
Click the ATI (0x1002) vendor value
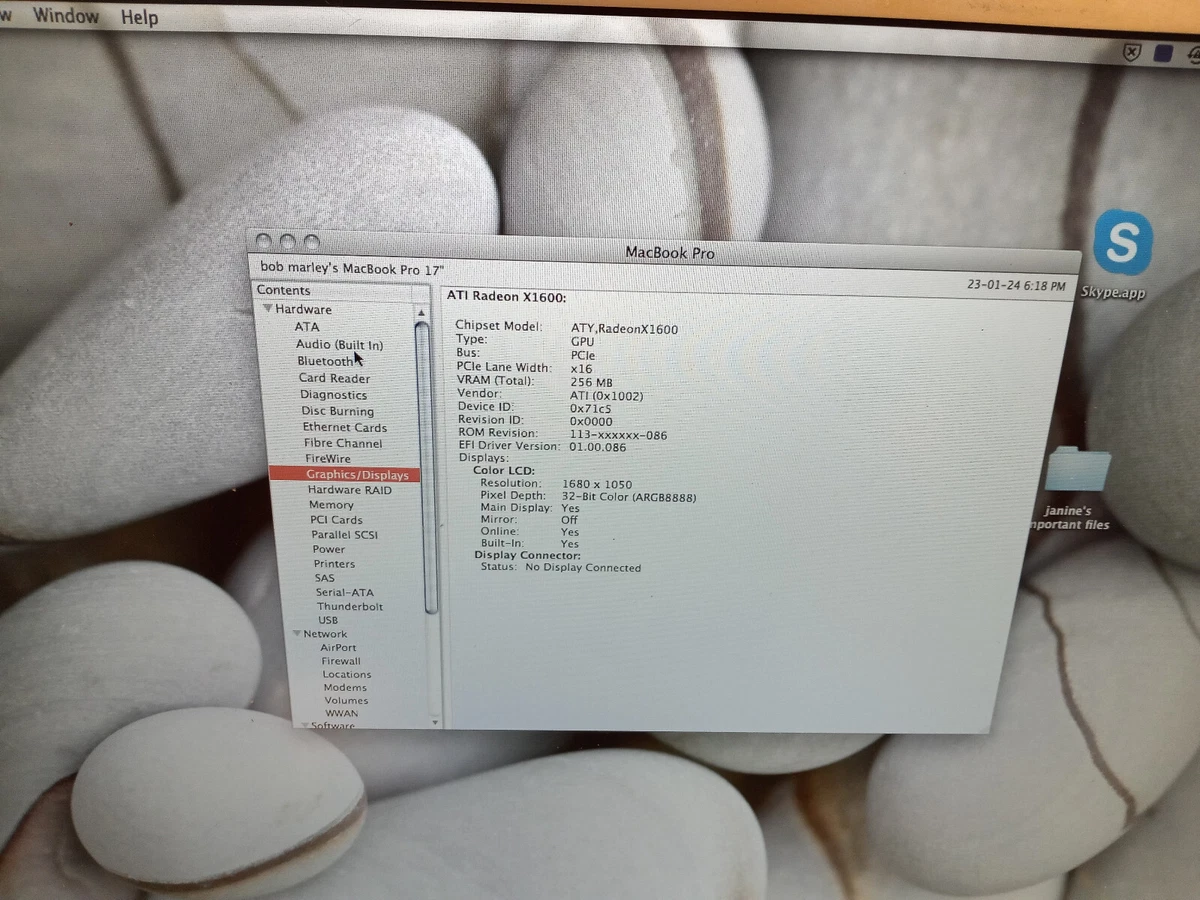[607, 396]
